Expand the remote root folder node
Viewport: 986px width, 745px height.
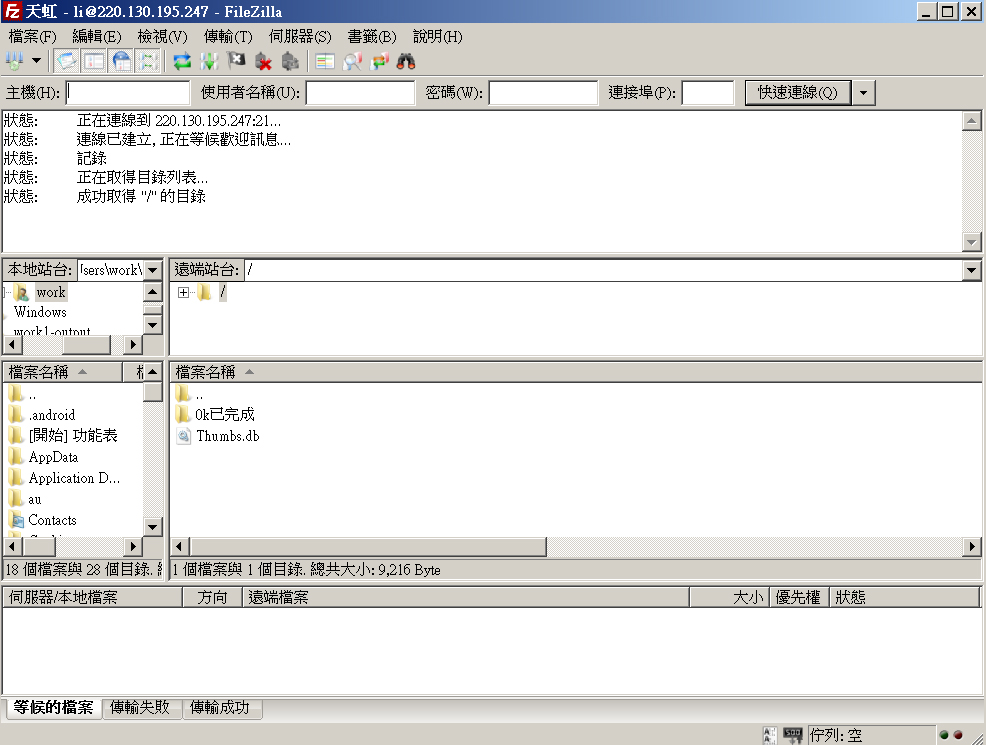(183, 292)
